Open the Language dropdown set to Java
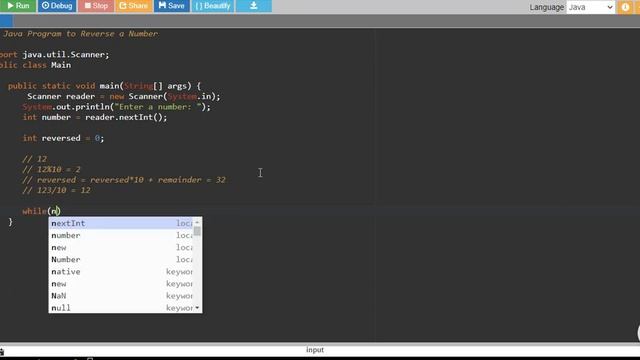Viewport: 640px width, 360px height. click(x=590, y=7)
